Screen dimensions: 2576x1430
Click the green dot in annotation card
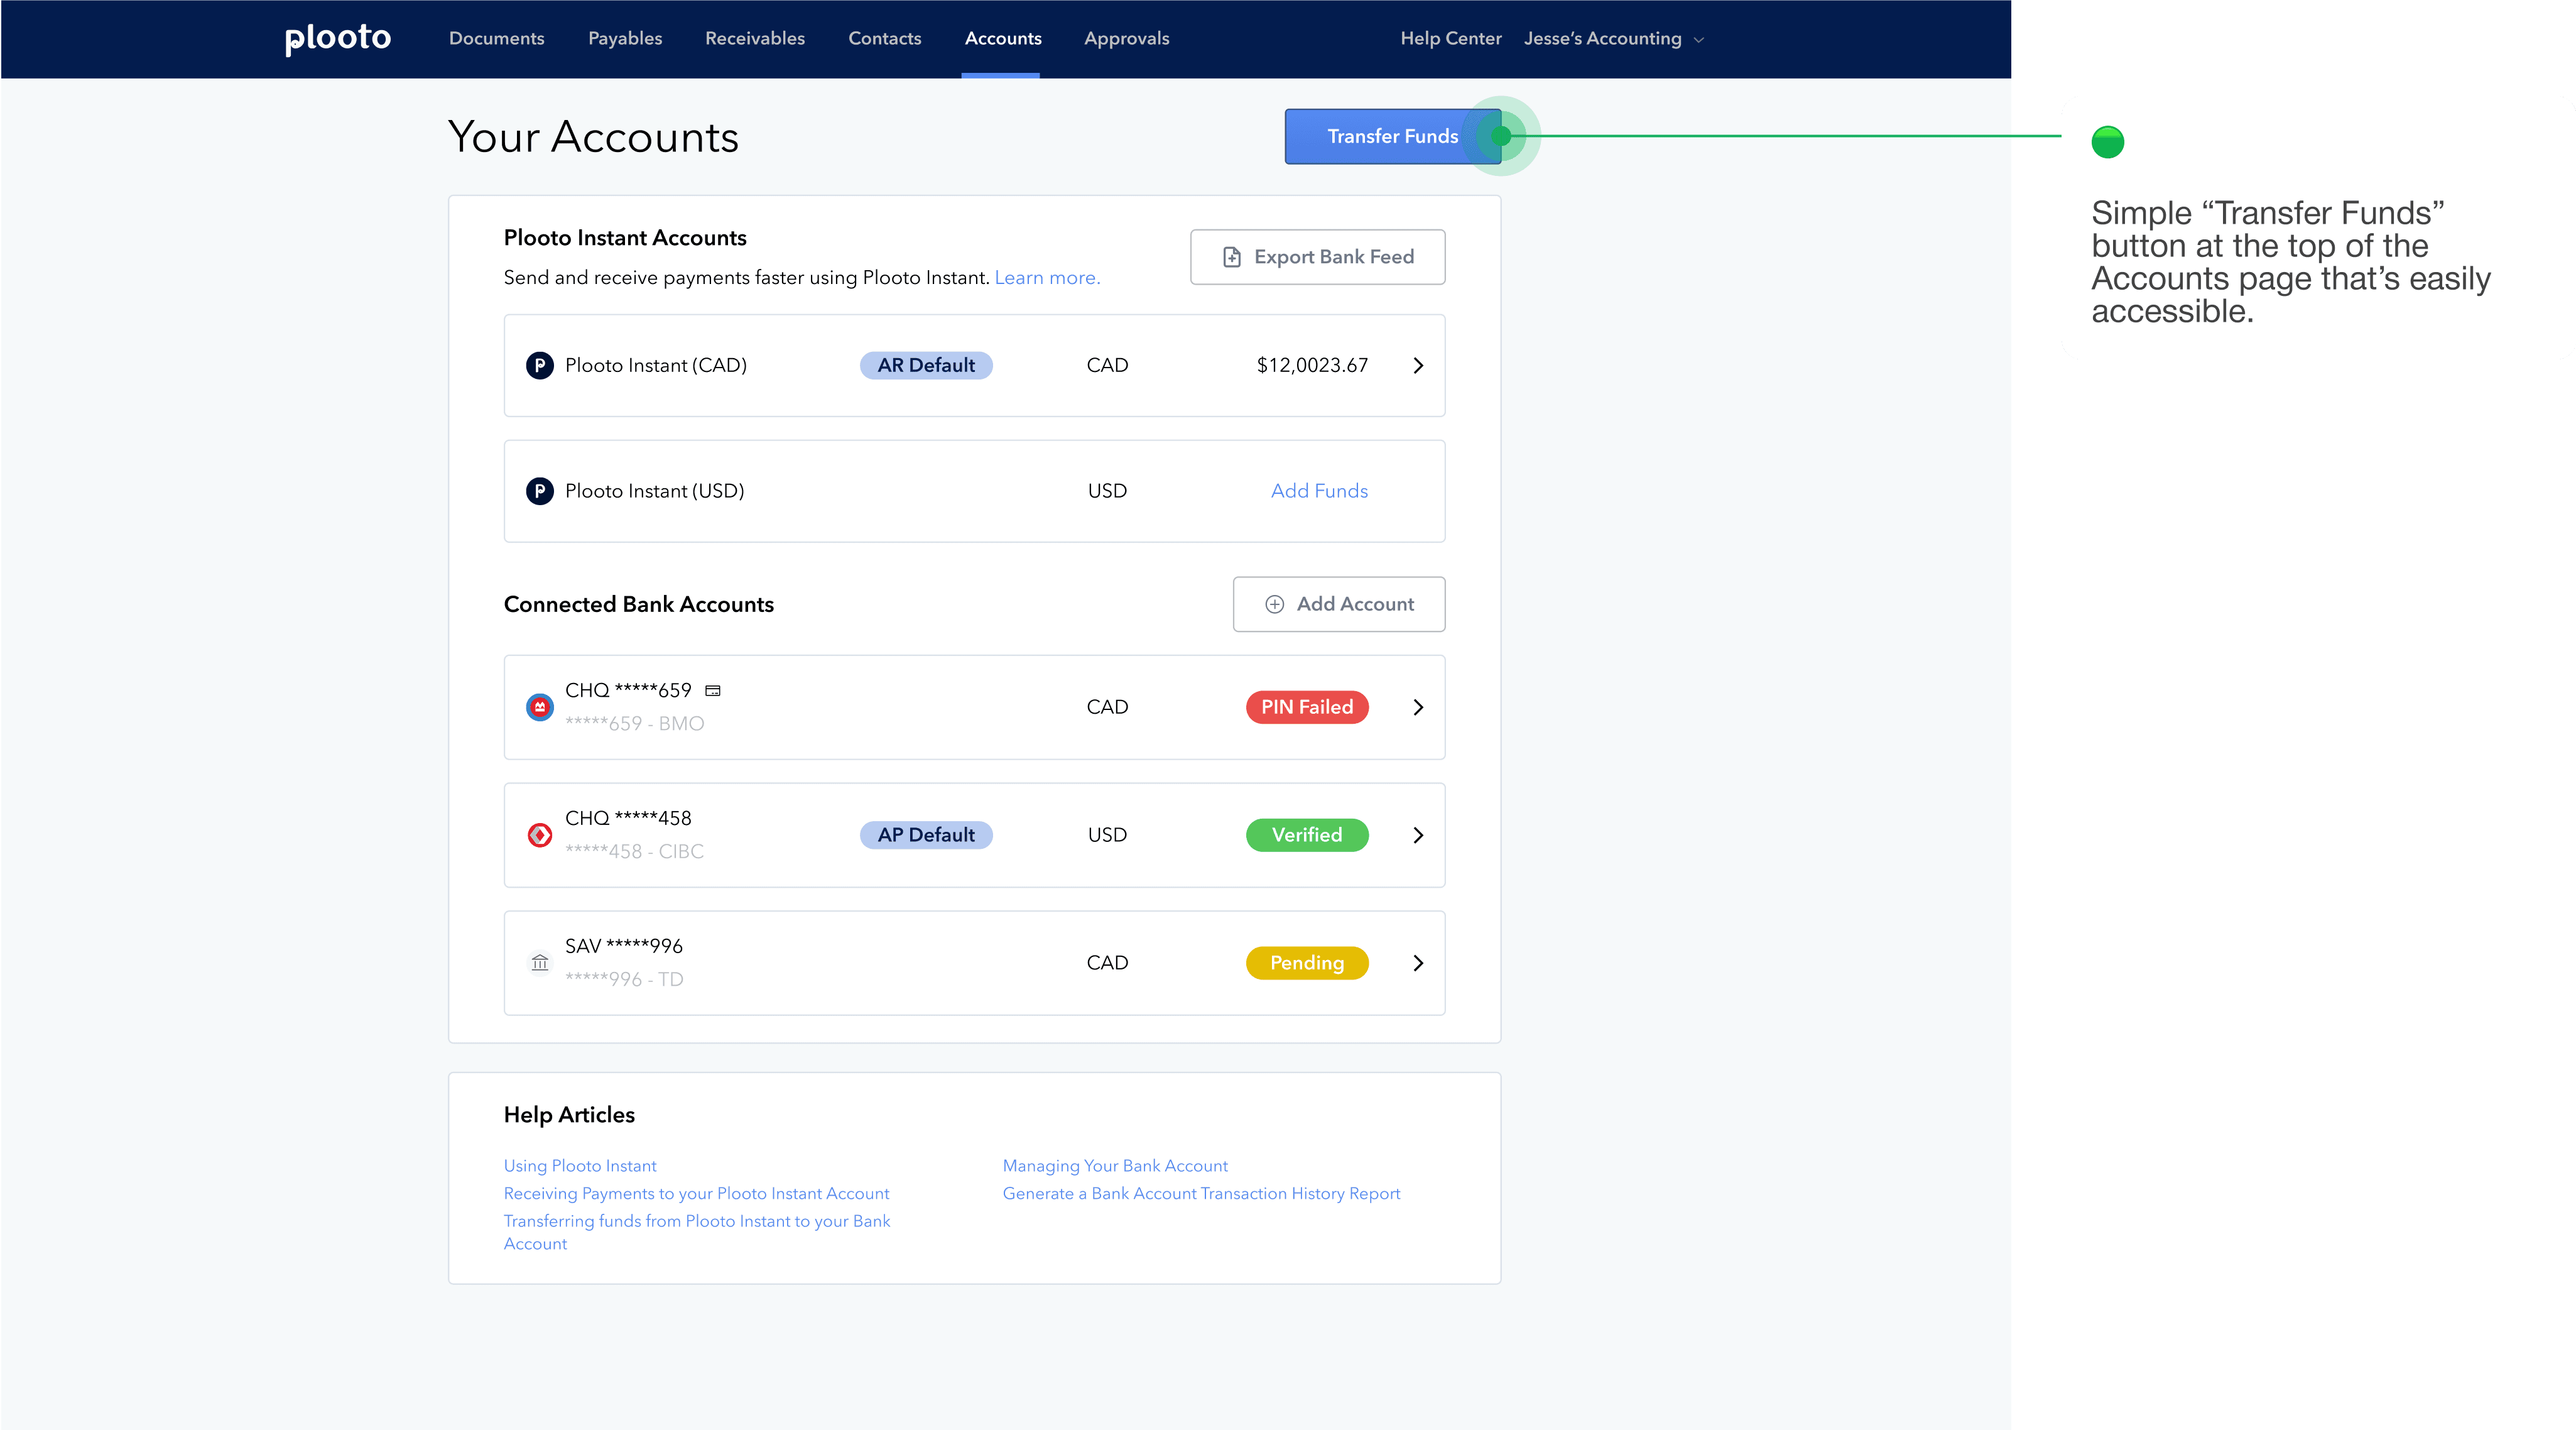(2107, 142)
